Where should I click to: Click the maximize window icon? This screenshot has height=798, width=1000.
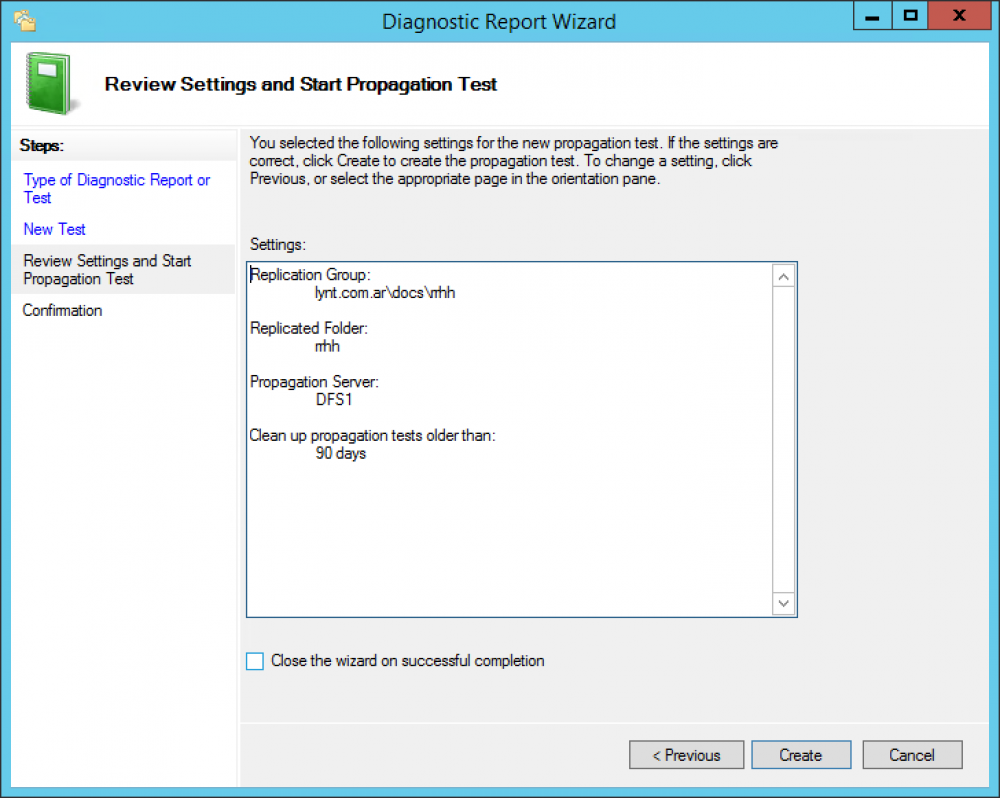(x=913, y=15)
